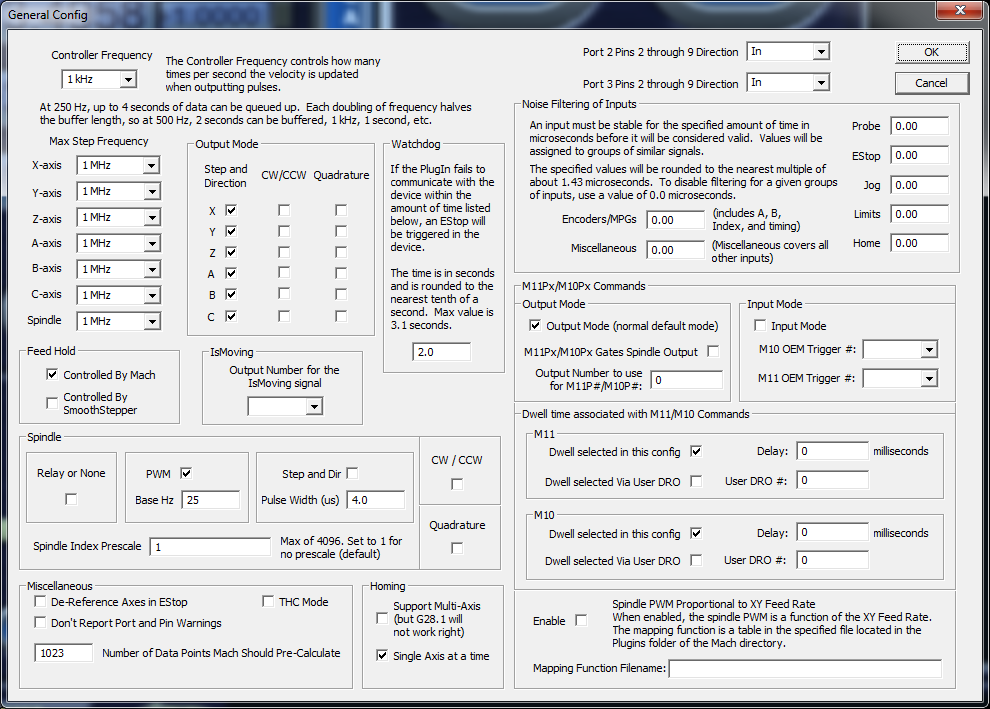Screen dimensions: 990x709
Task: Check M11 Dwell selected Via User DRO
Action: (696, 481)
